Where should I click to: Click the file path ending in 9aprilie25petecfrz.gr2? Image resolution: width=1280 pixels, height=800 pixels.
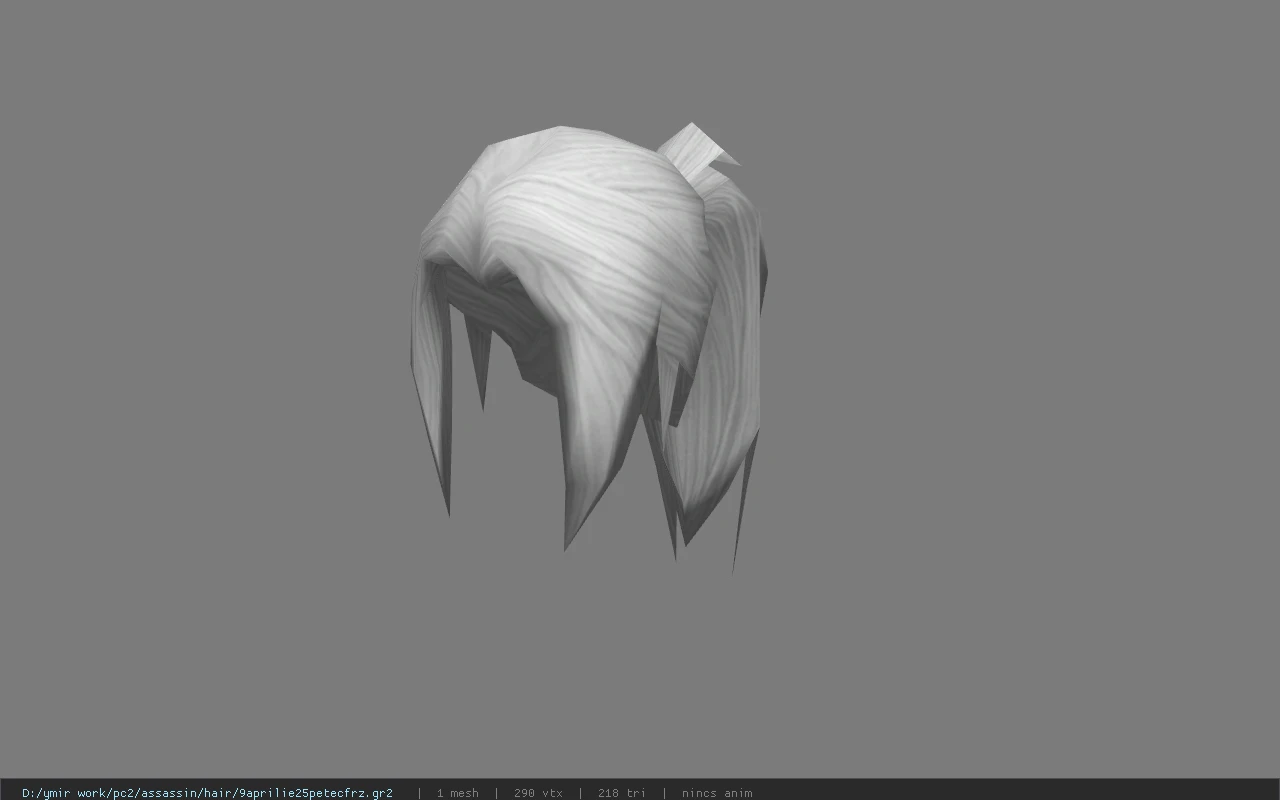[207, 793]
